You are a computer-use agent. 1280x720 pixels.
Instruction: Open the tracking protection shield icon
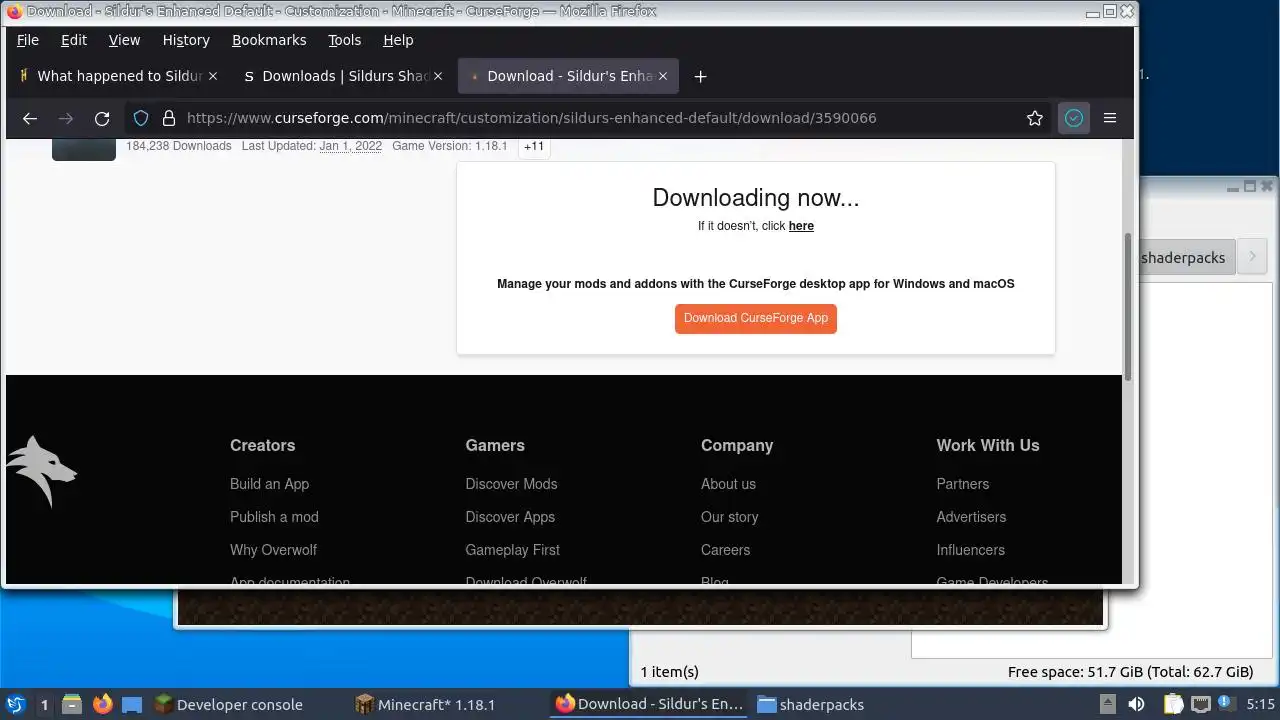pos(141,118)
